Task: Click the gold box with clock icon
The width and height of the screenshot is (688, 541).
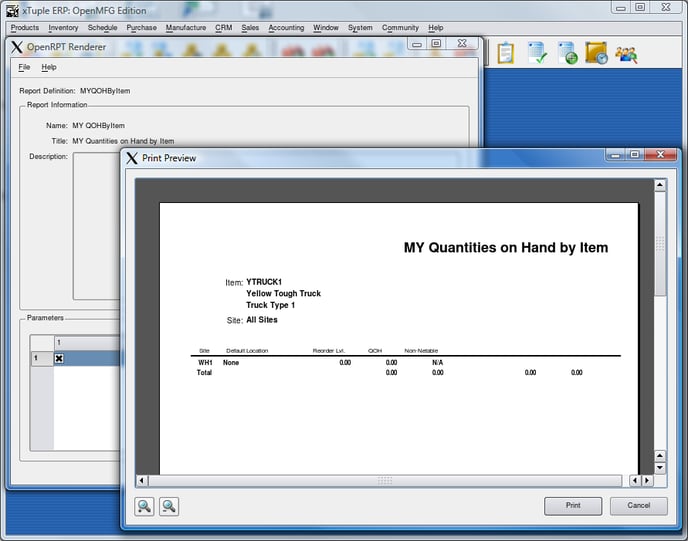Action: pyautogui.click(x=596, y=54)
